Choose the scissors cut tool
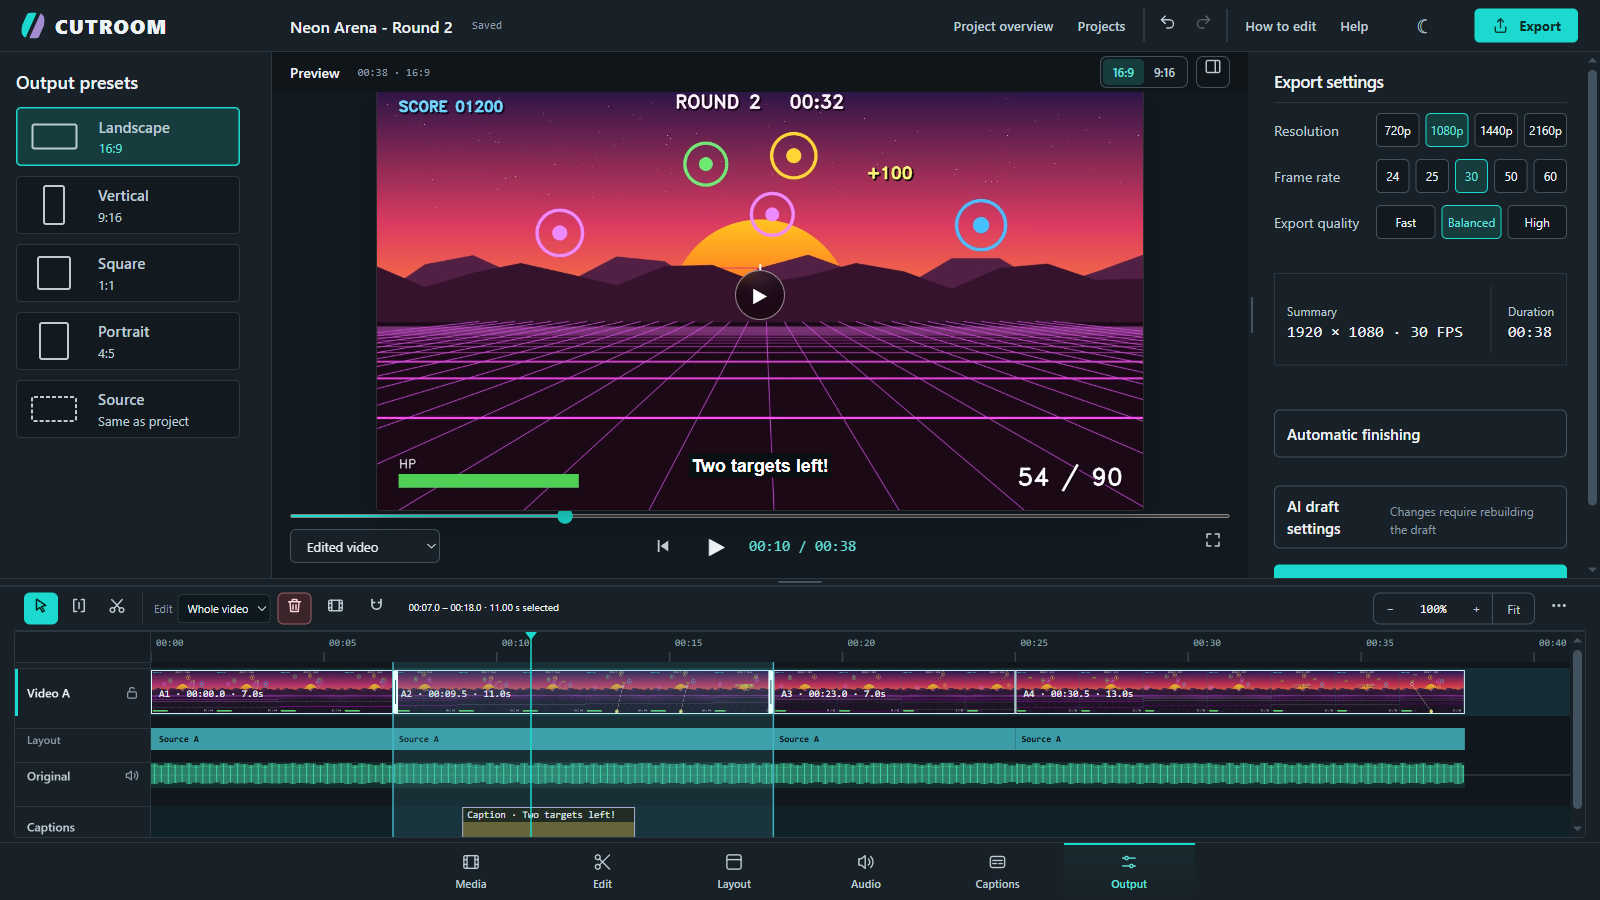The height and width of the screenshot is (900, 1600). click(x=117, y=606)
